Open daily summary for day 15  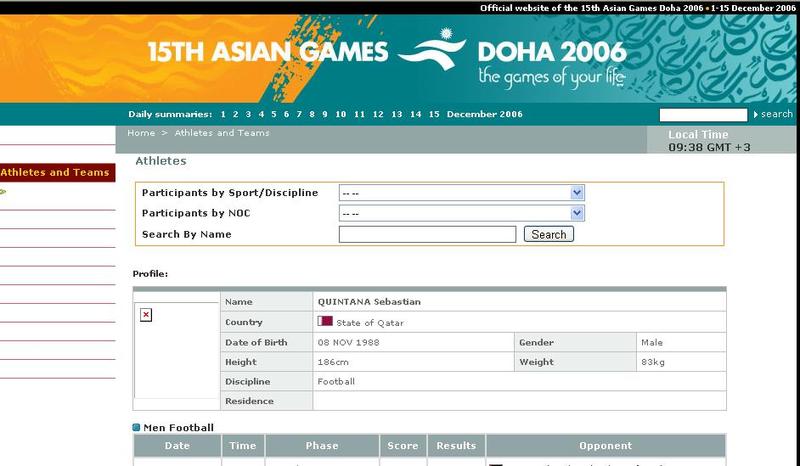(434, 114)
